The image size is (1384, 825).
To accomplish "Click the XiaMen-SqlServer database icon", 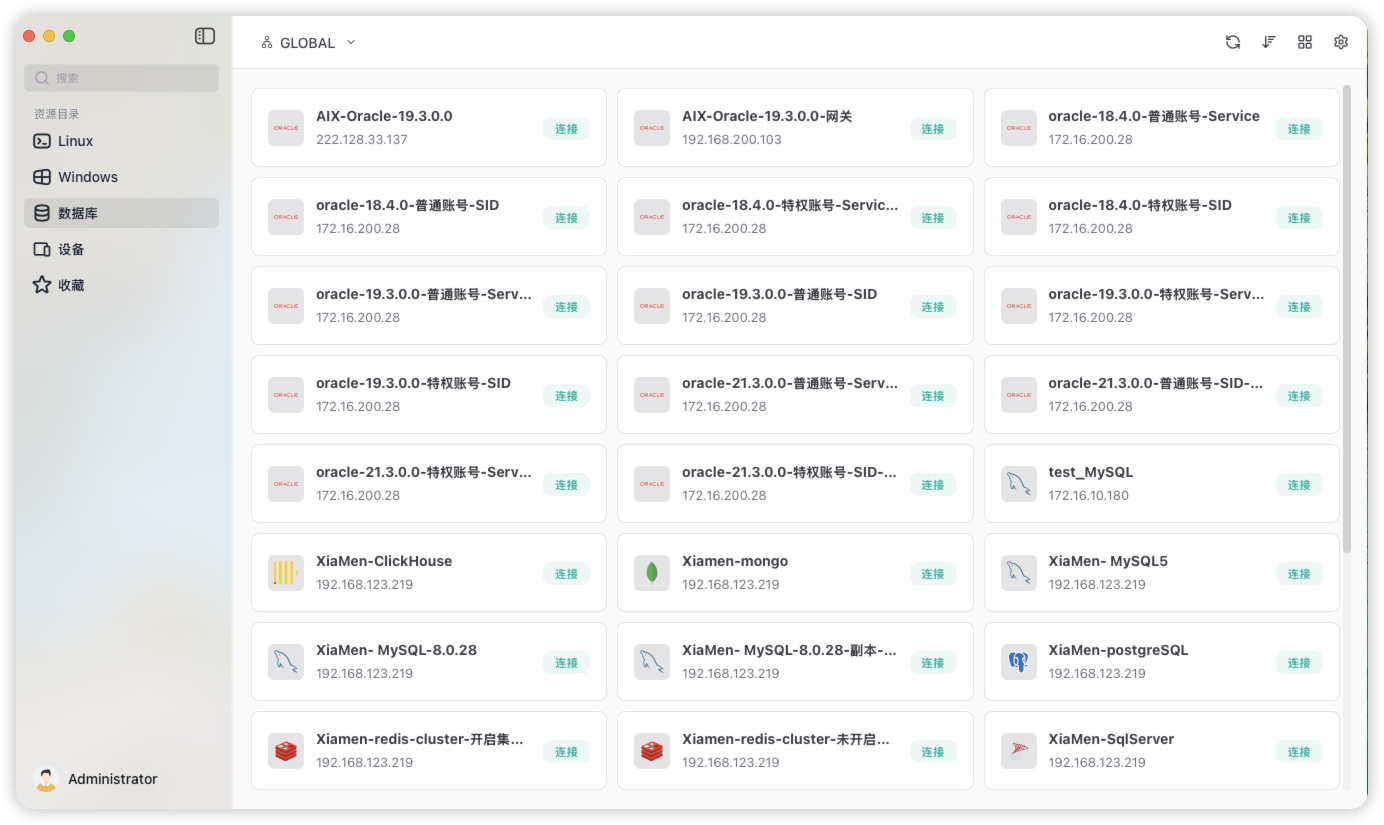I will [x=1018, y=750].
